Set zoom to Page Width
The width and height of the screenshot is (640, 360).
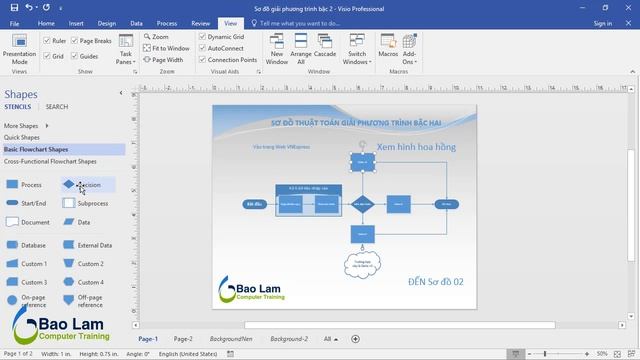pyautogui.click(x=163, y=60)
